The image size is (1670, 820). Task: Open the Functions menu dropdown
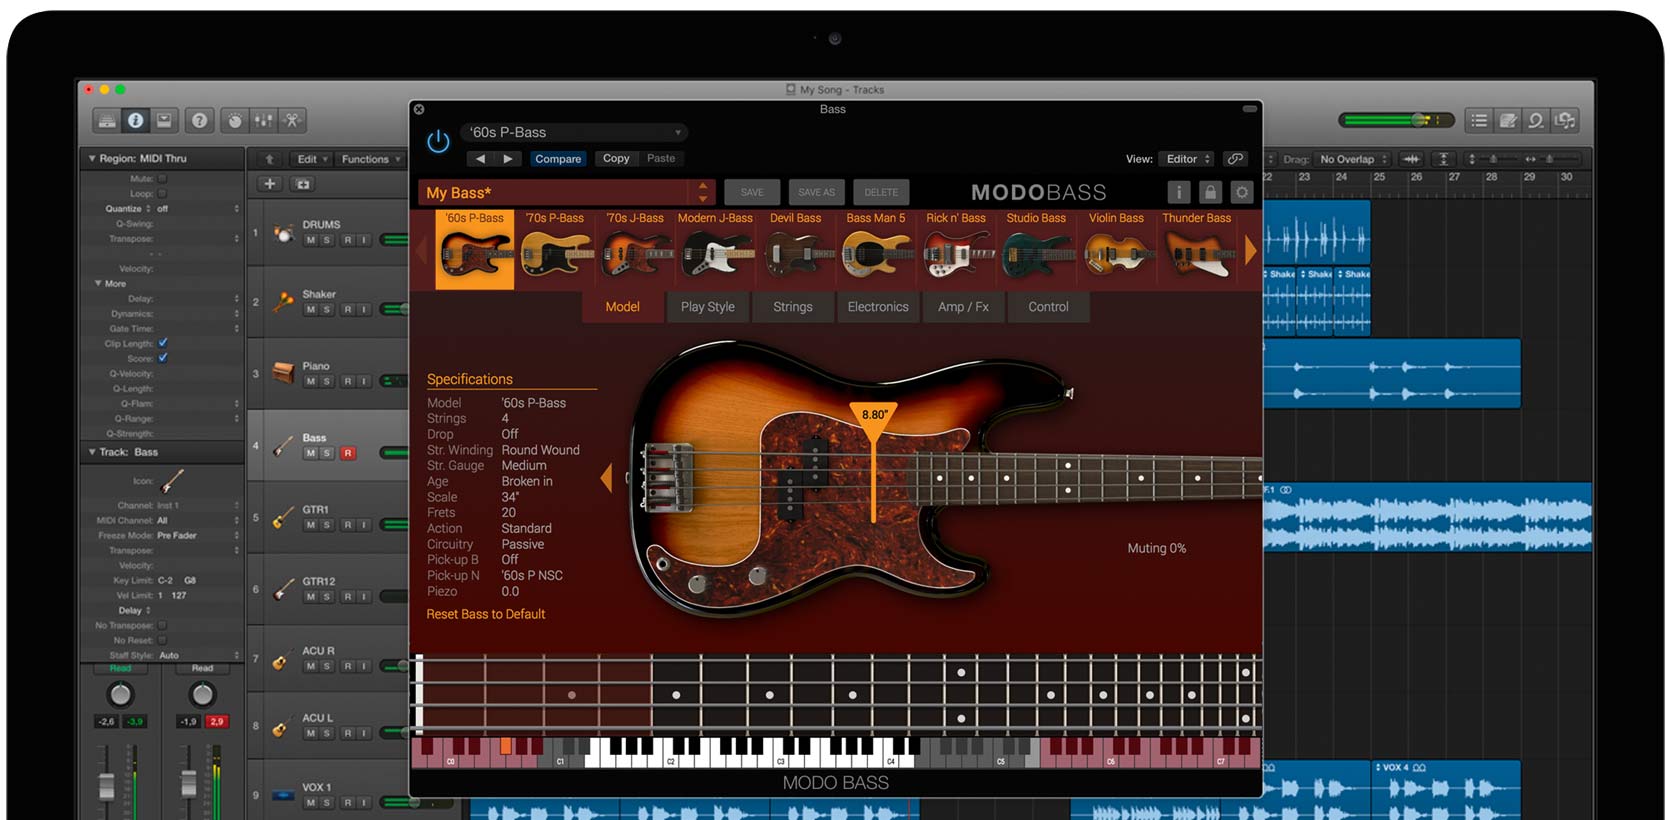point(370,159)
